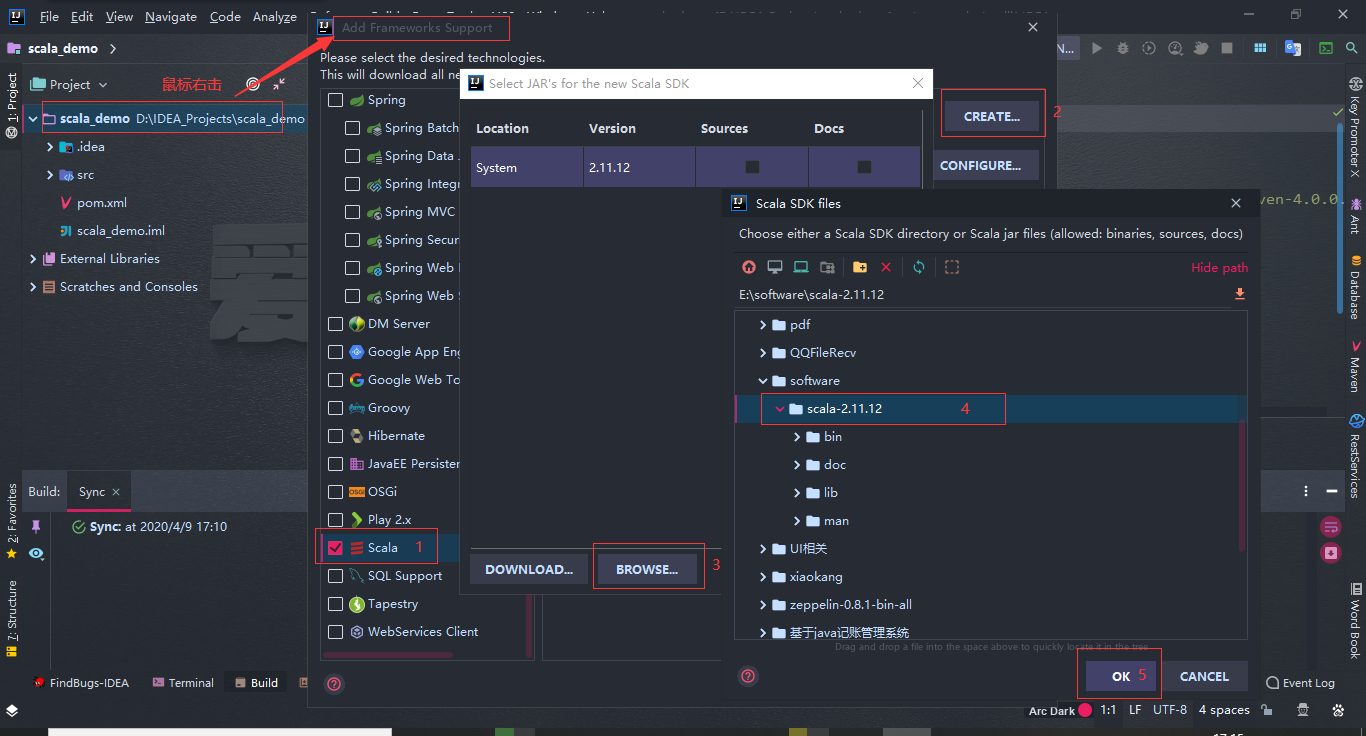Viewport: 1366px width, 736px height.
Task: Click the Desktop directory icon in file chooser
Action: (774, 267)
